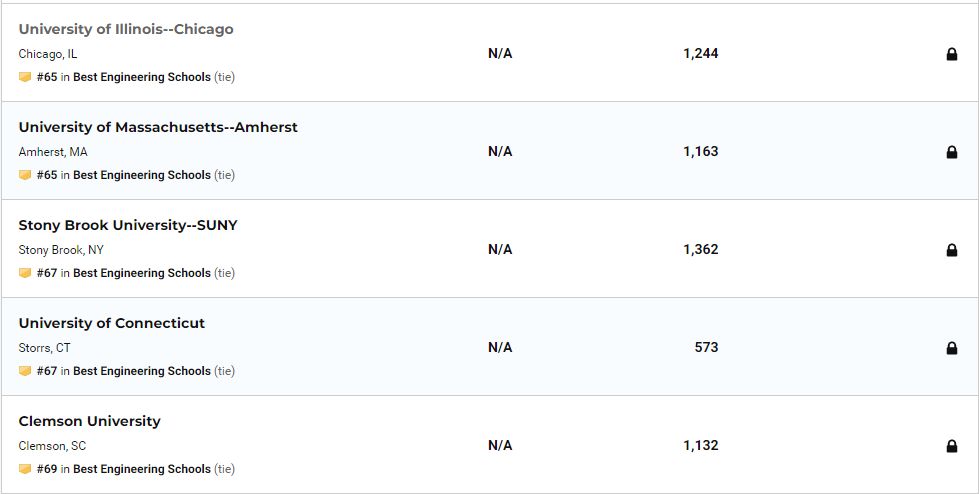Viewport: 979px width, 494px height.
Task: Click the lock icon for University of Massachusetts--Amherst
Action: (951, 152)
